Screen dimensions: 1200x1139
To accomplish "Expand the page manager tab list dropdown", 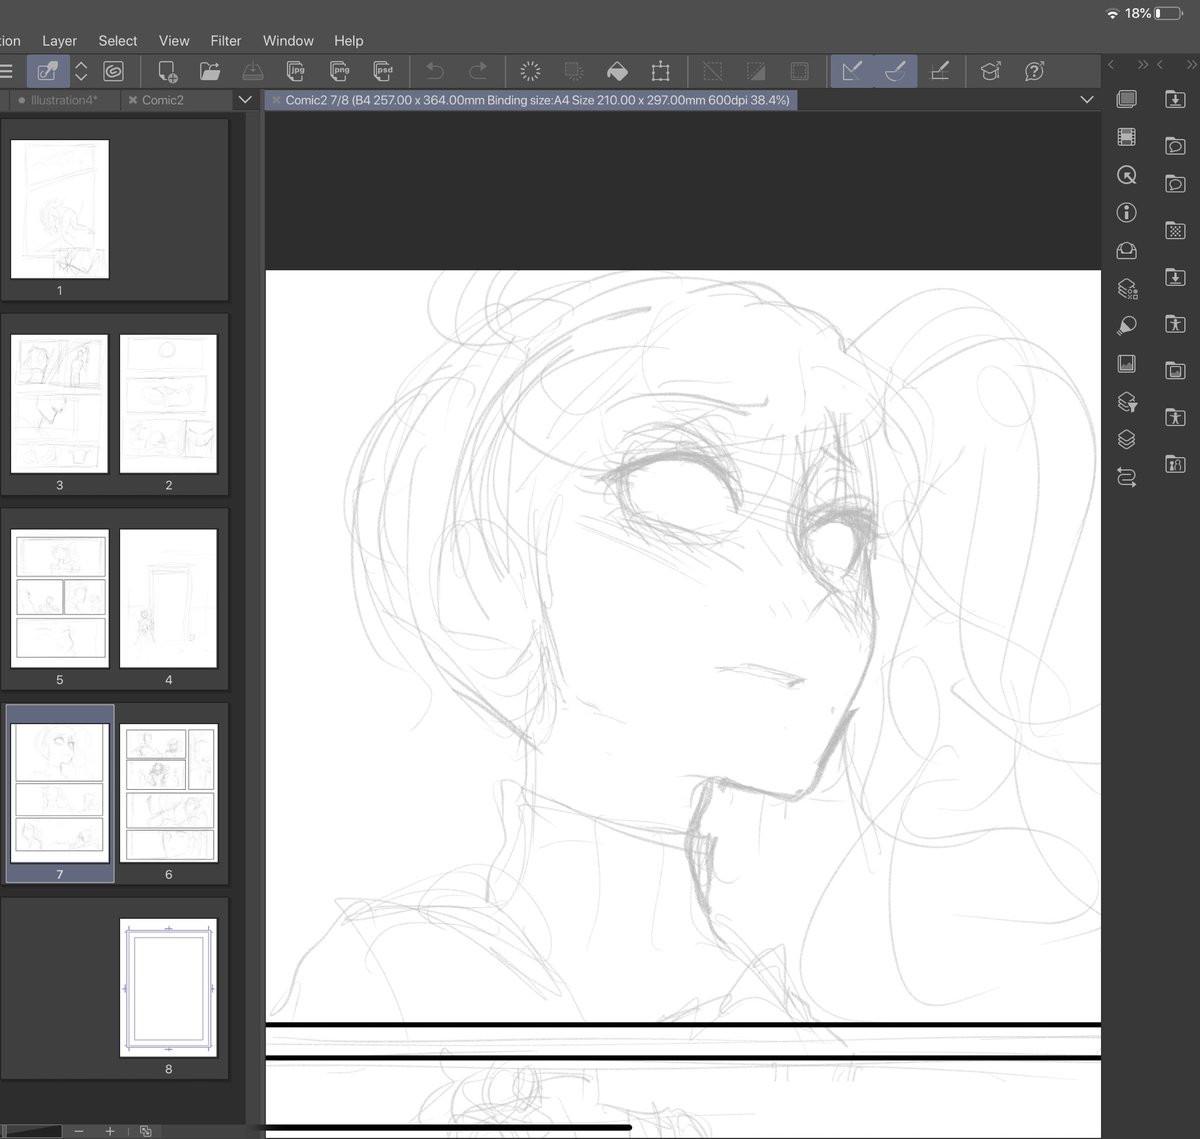I will click(245, 100).
